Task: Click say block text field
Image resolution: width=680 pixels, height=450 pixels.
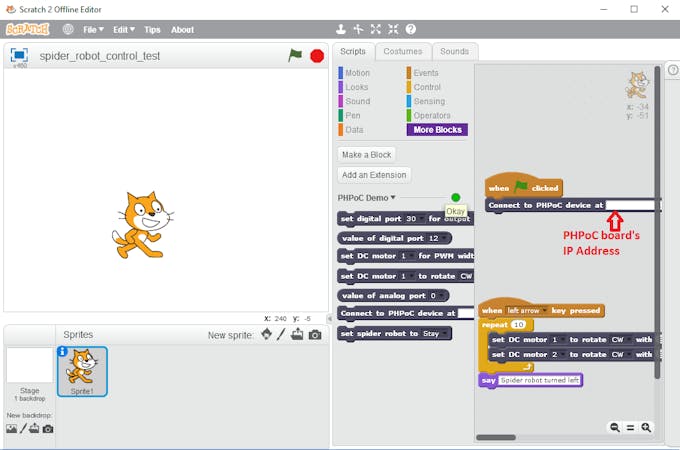Action: tap(539, 380)
